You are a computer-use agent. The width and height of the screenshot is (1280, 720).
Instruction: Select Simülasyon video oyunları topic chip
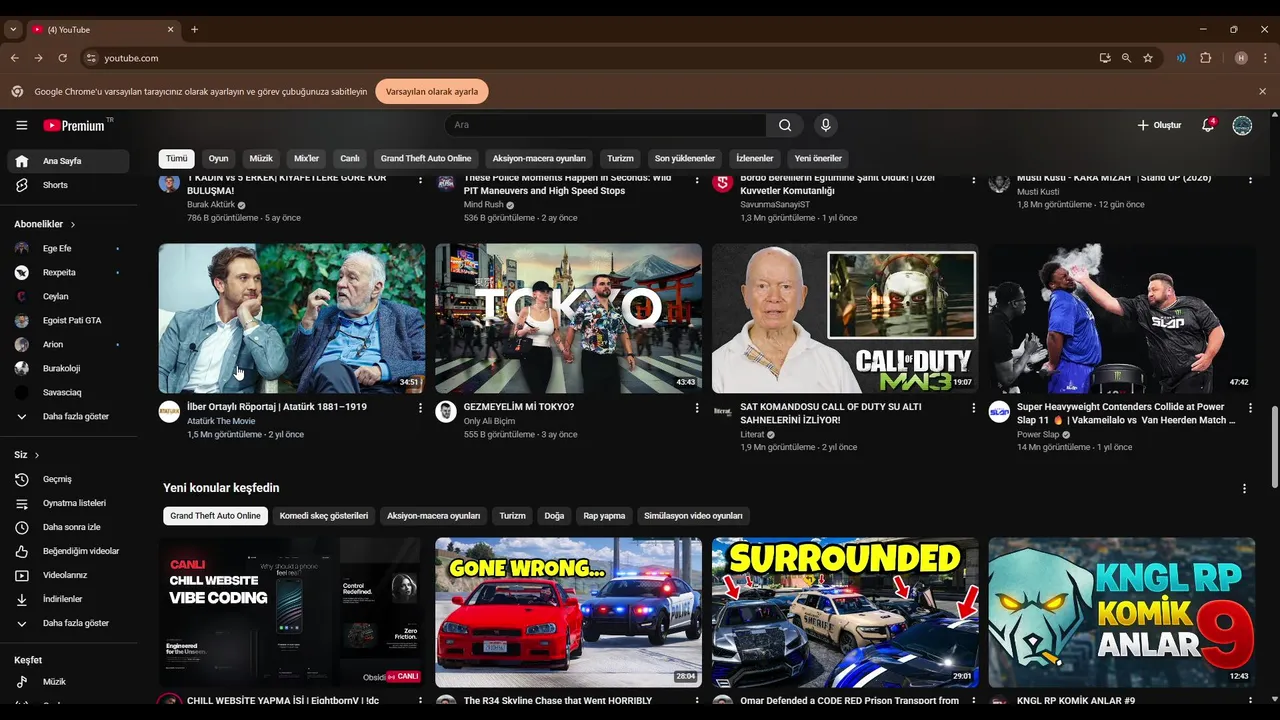[693, 516]
